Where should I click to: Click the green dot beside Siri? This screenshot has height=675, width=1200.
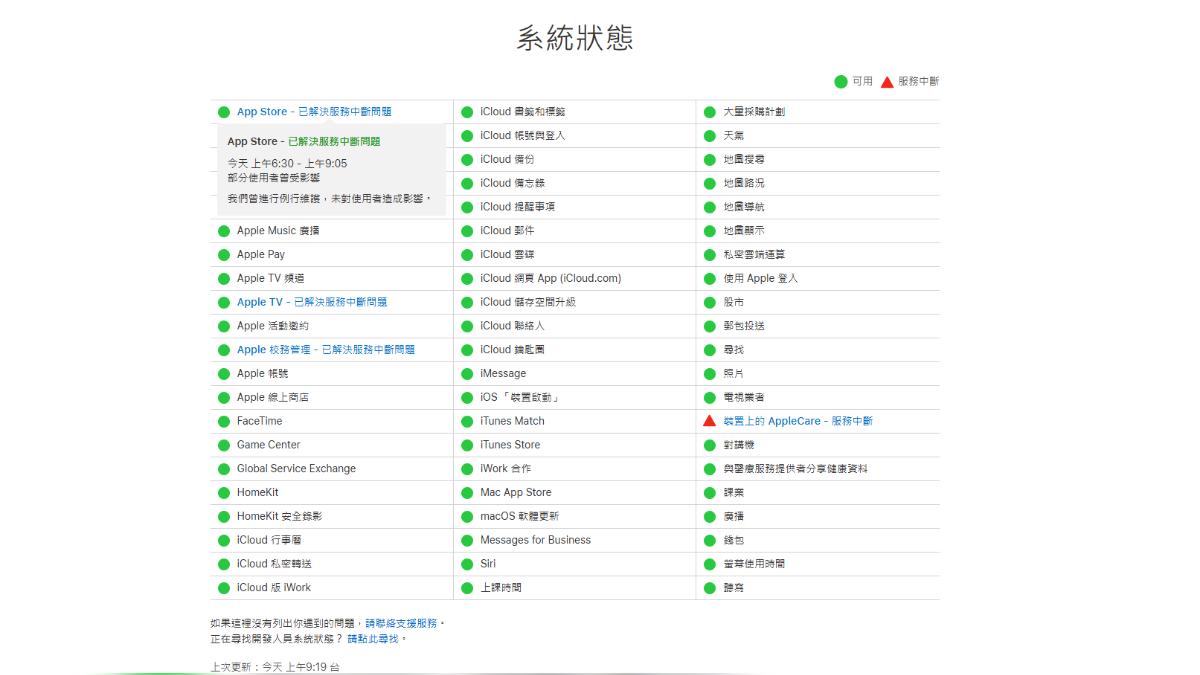467,564
